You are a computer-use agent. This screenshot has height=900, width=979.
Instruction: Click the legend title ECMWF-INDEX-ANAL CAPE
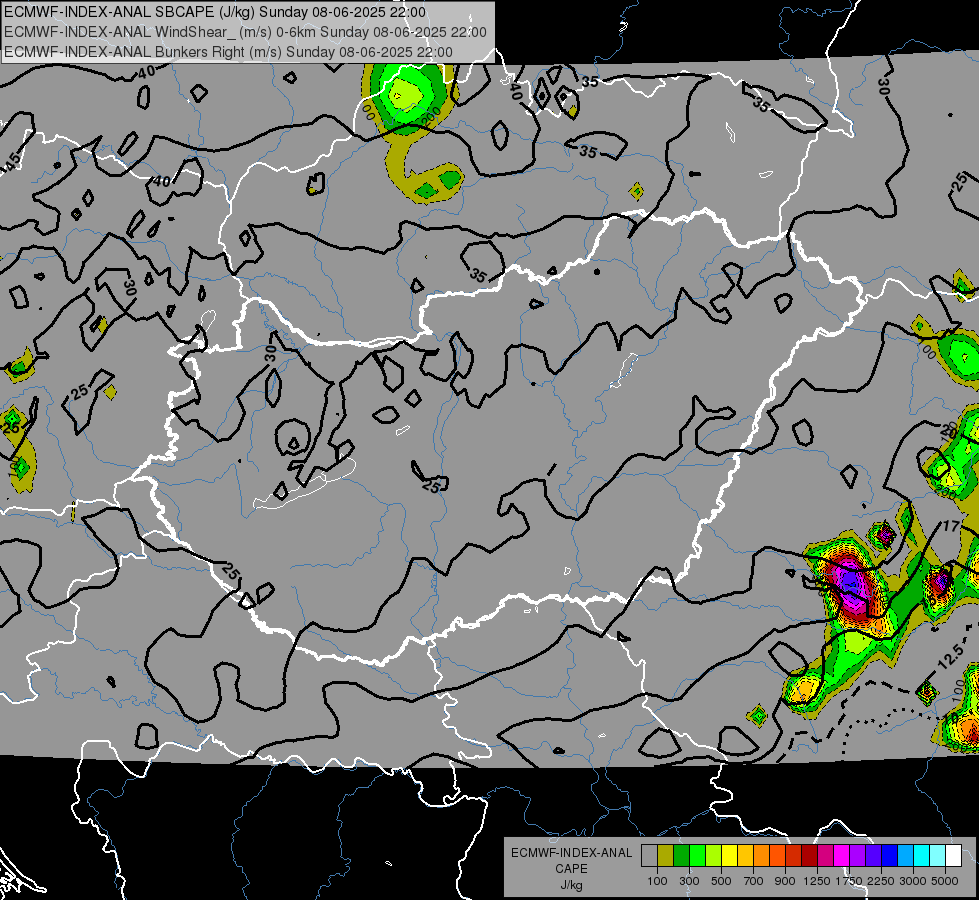point(572,861)
